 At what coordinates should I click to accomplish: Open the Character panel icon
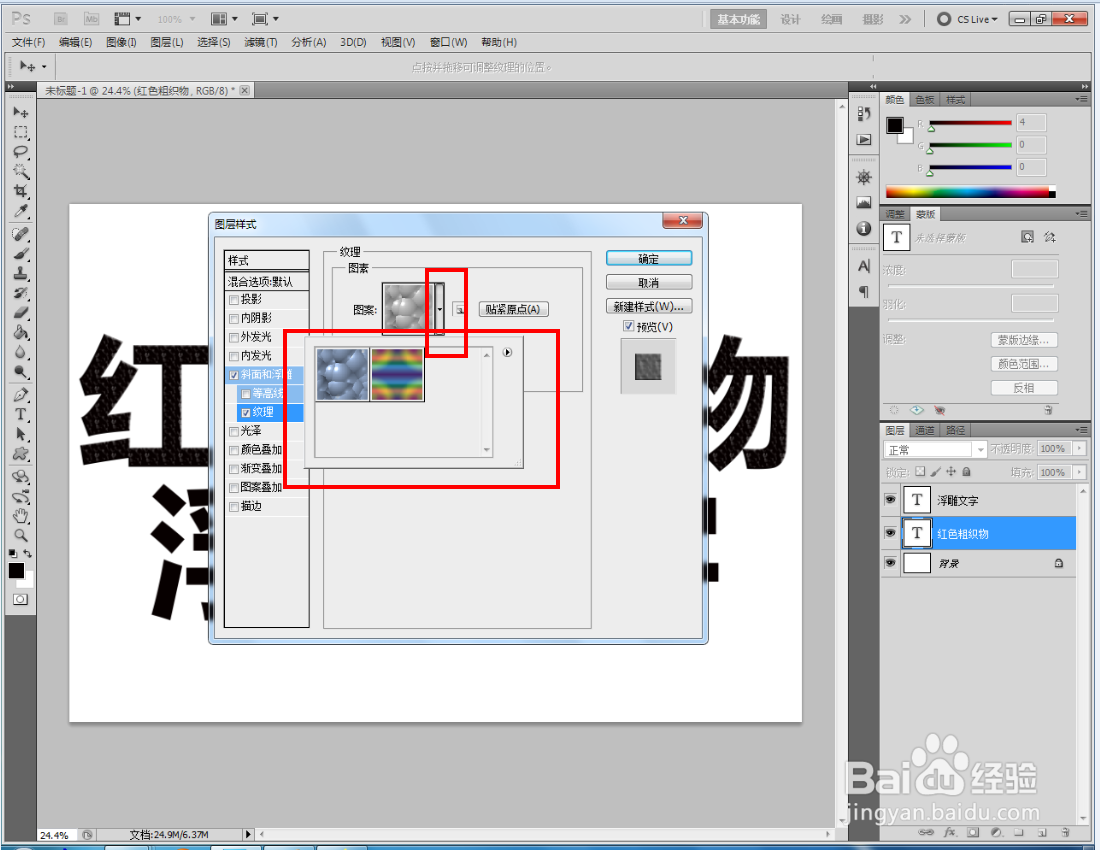864,266
